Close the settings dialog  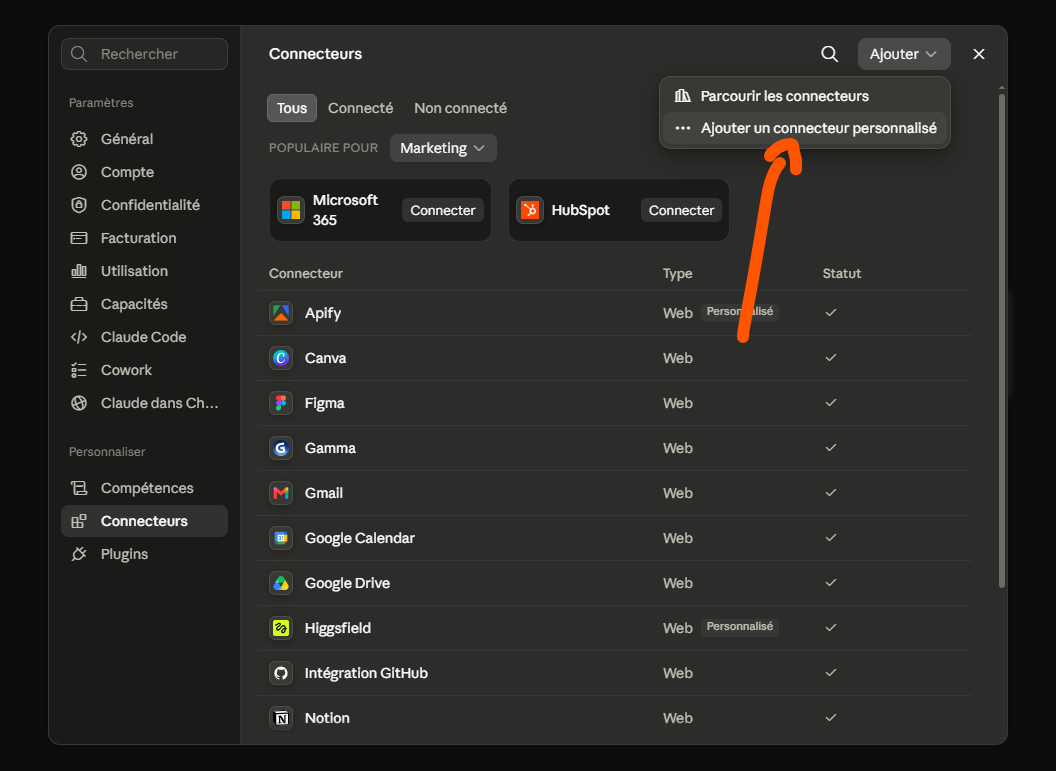[979, 54]
